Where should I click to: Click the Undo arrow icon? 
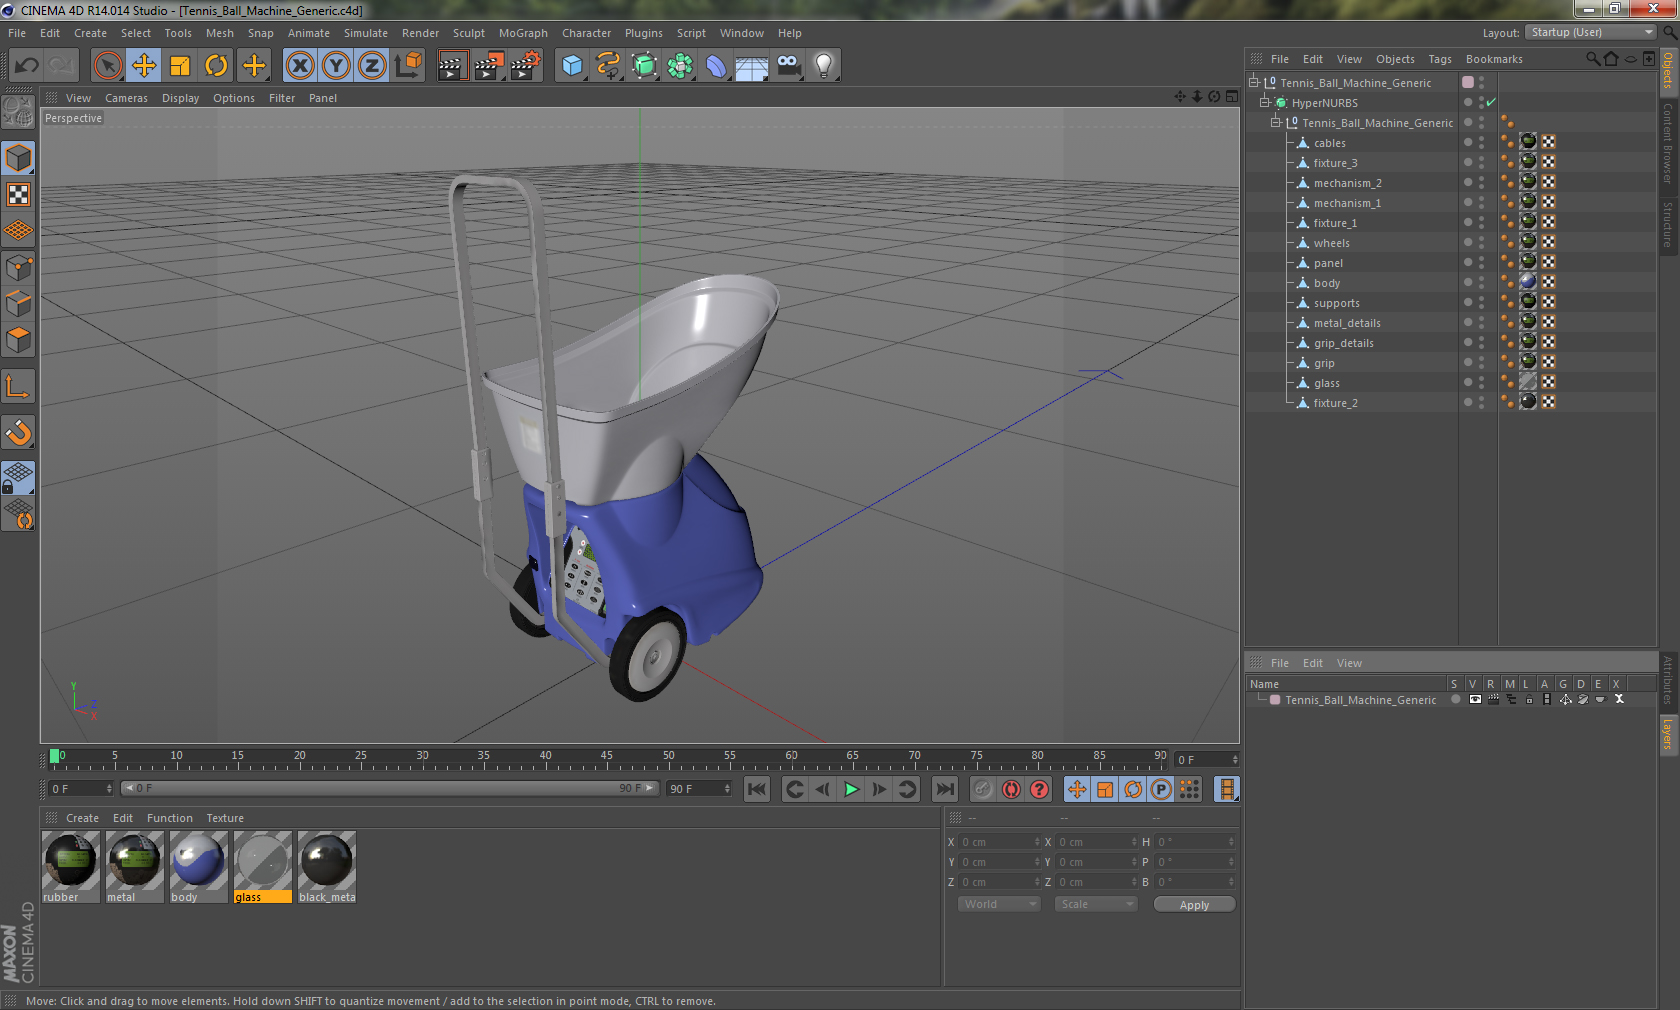pos(27,66)
